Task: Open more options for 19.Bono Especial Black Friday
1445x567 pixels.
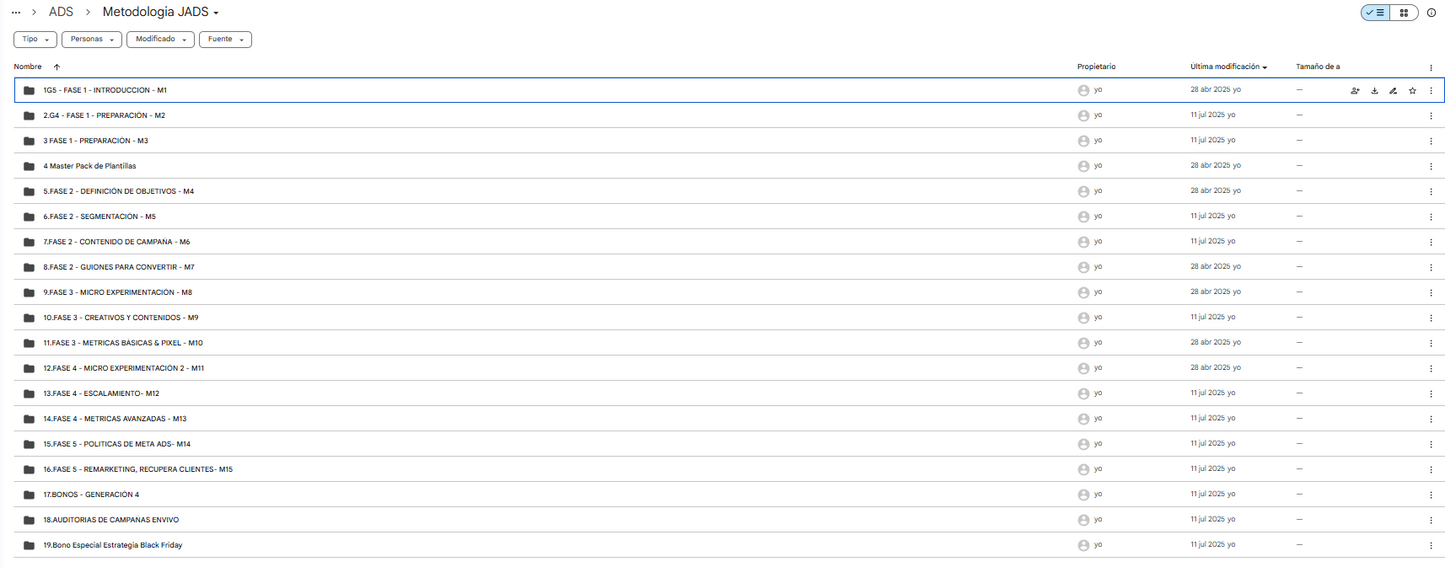Action: (x=1431, y=546)
